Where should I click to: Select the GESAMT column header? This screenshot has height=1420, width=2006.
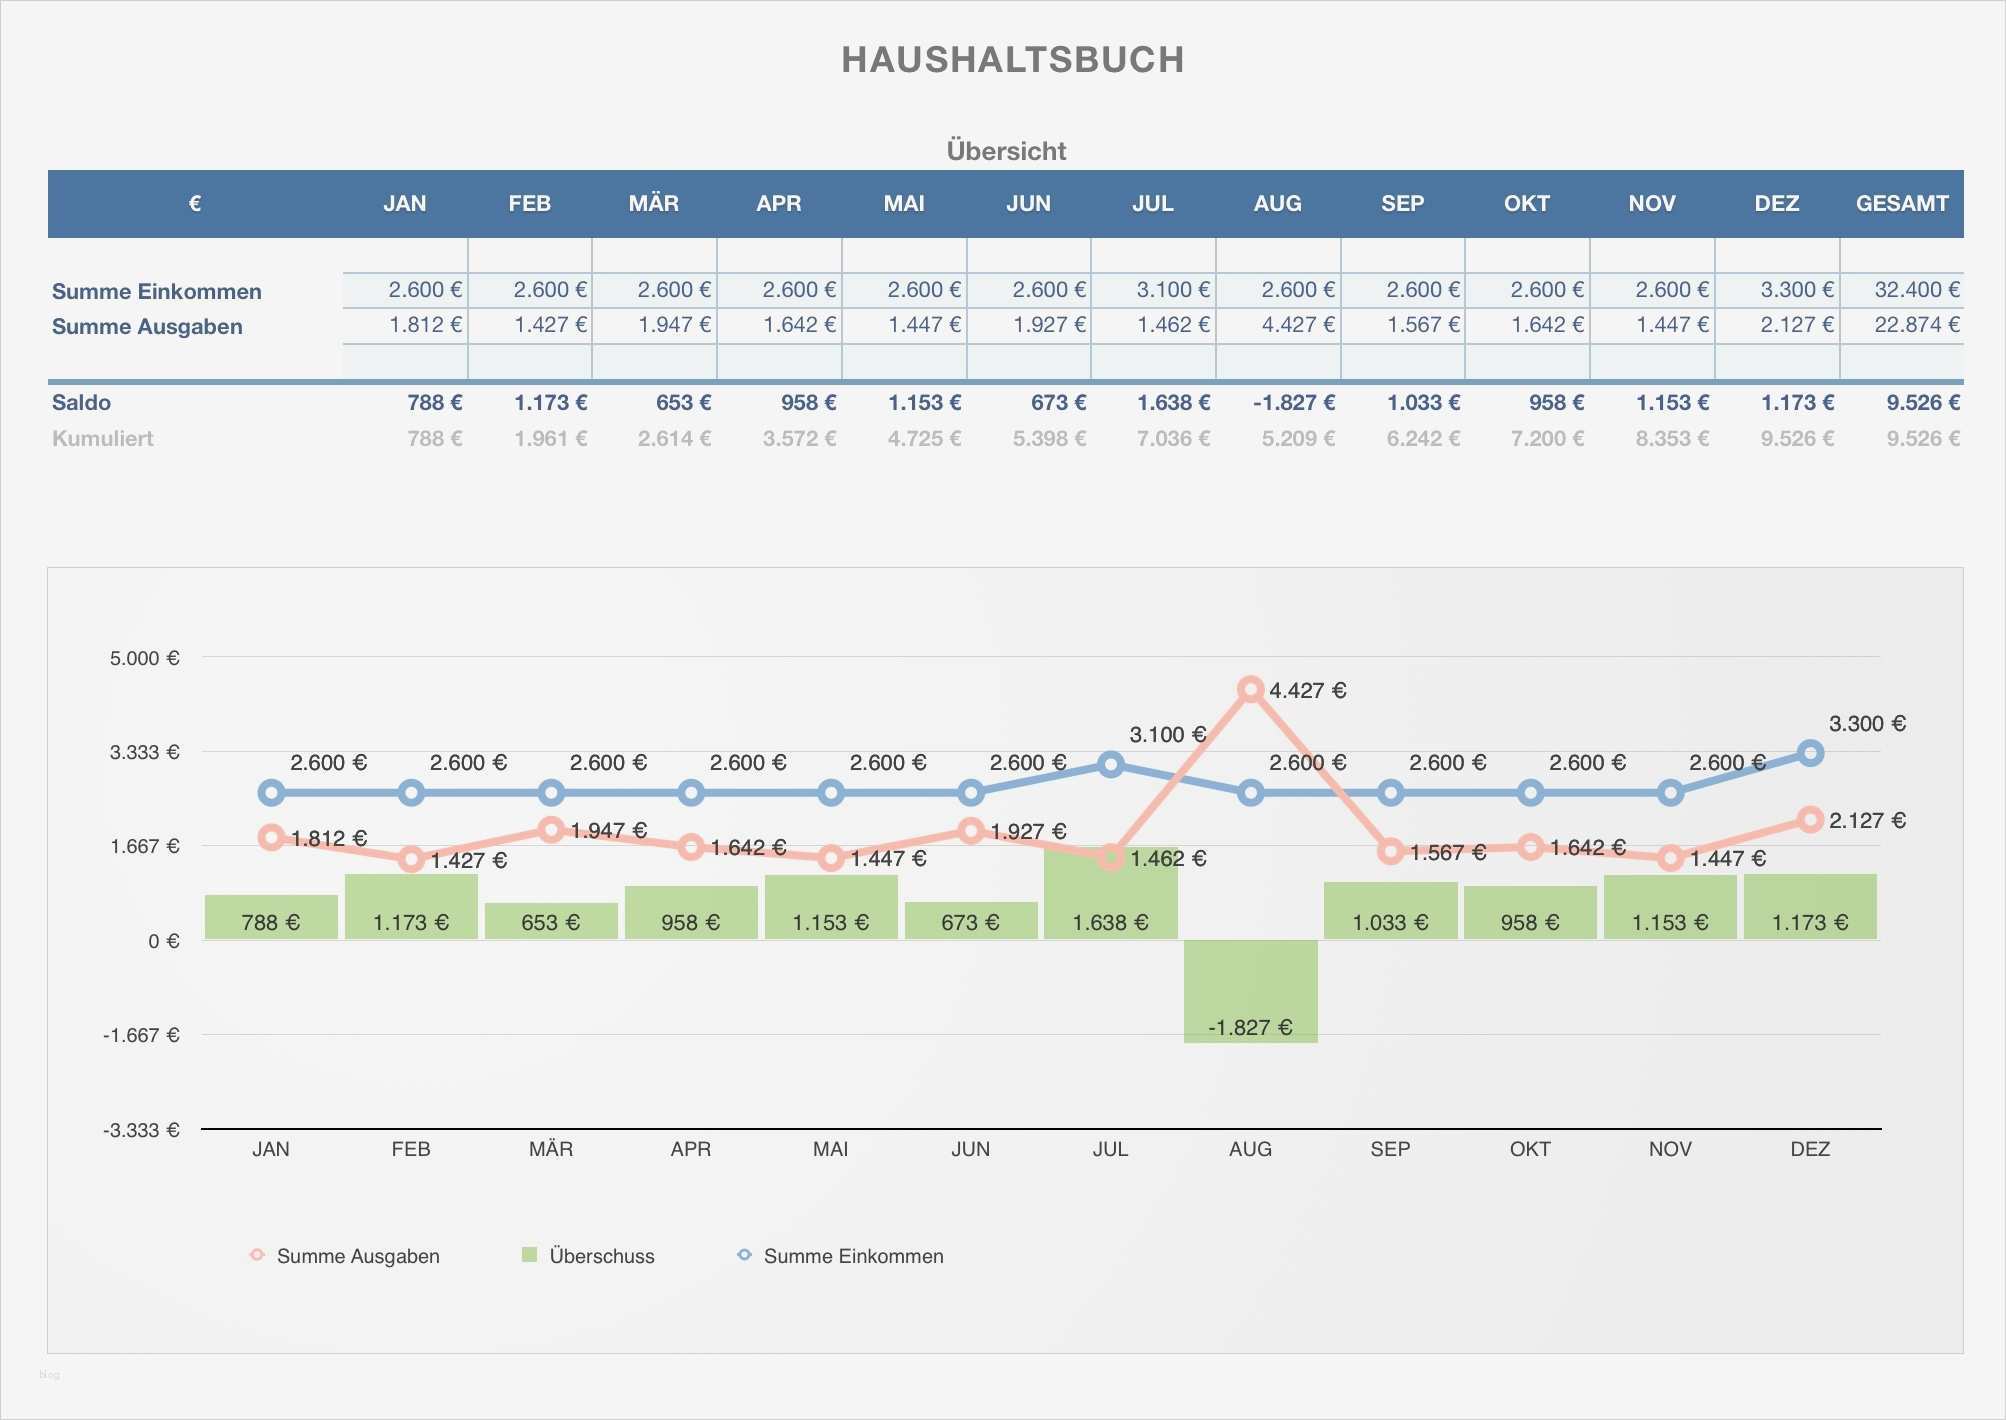coord(1901,203)
